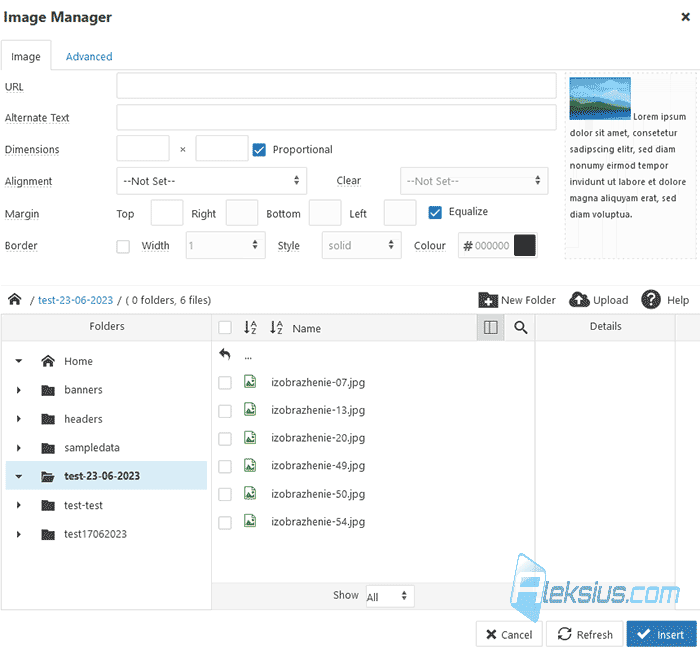The width and height of the screenshot is (700, 650).
Task: Sort files using first A-Z sort icon
Action: point(250,328)
